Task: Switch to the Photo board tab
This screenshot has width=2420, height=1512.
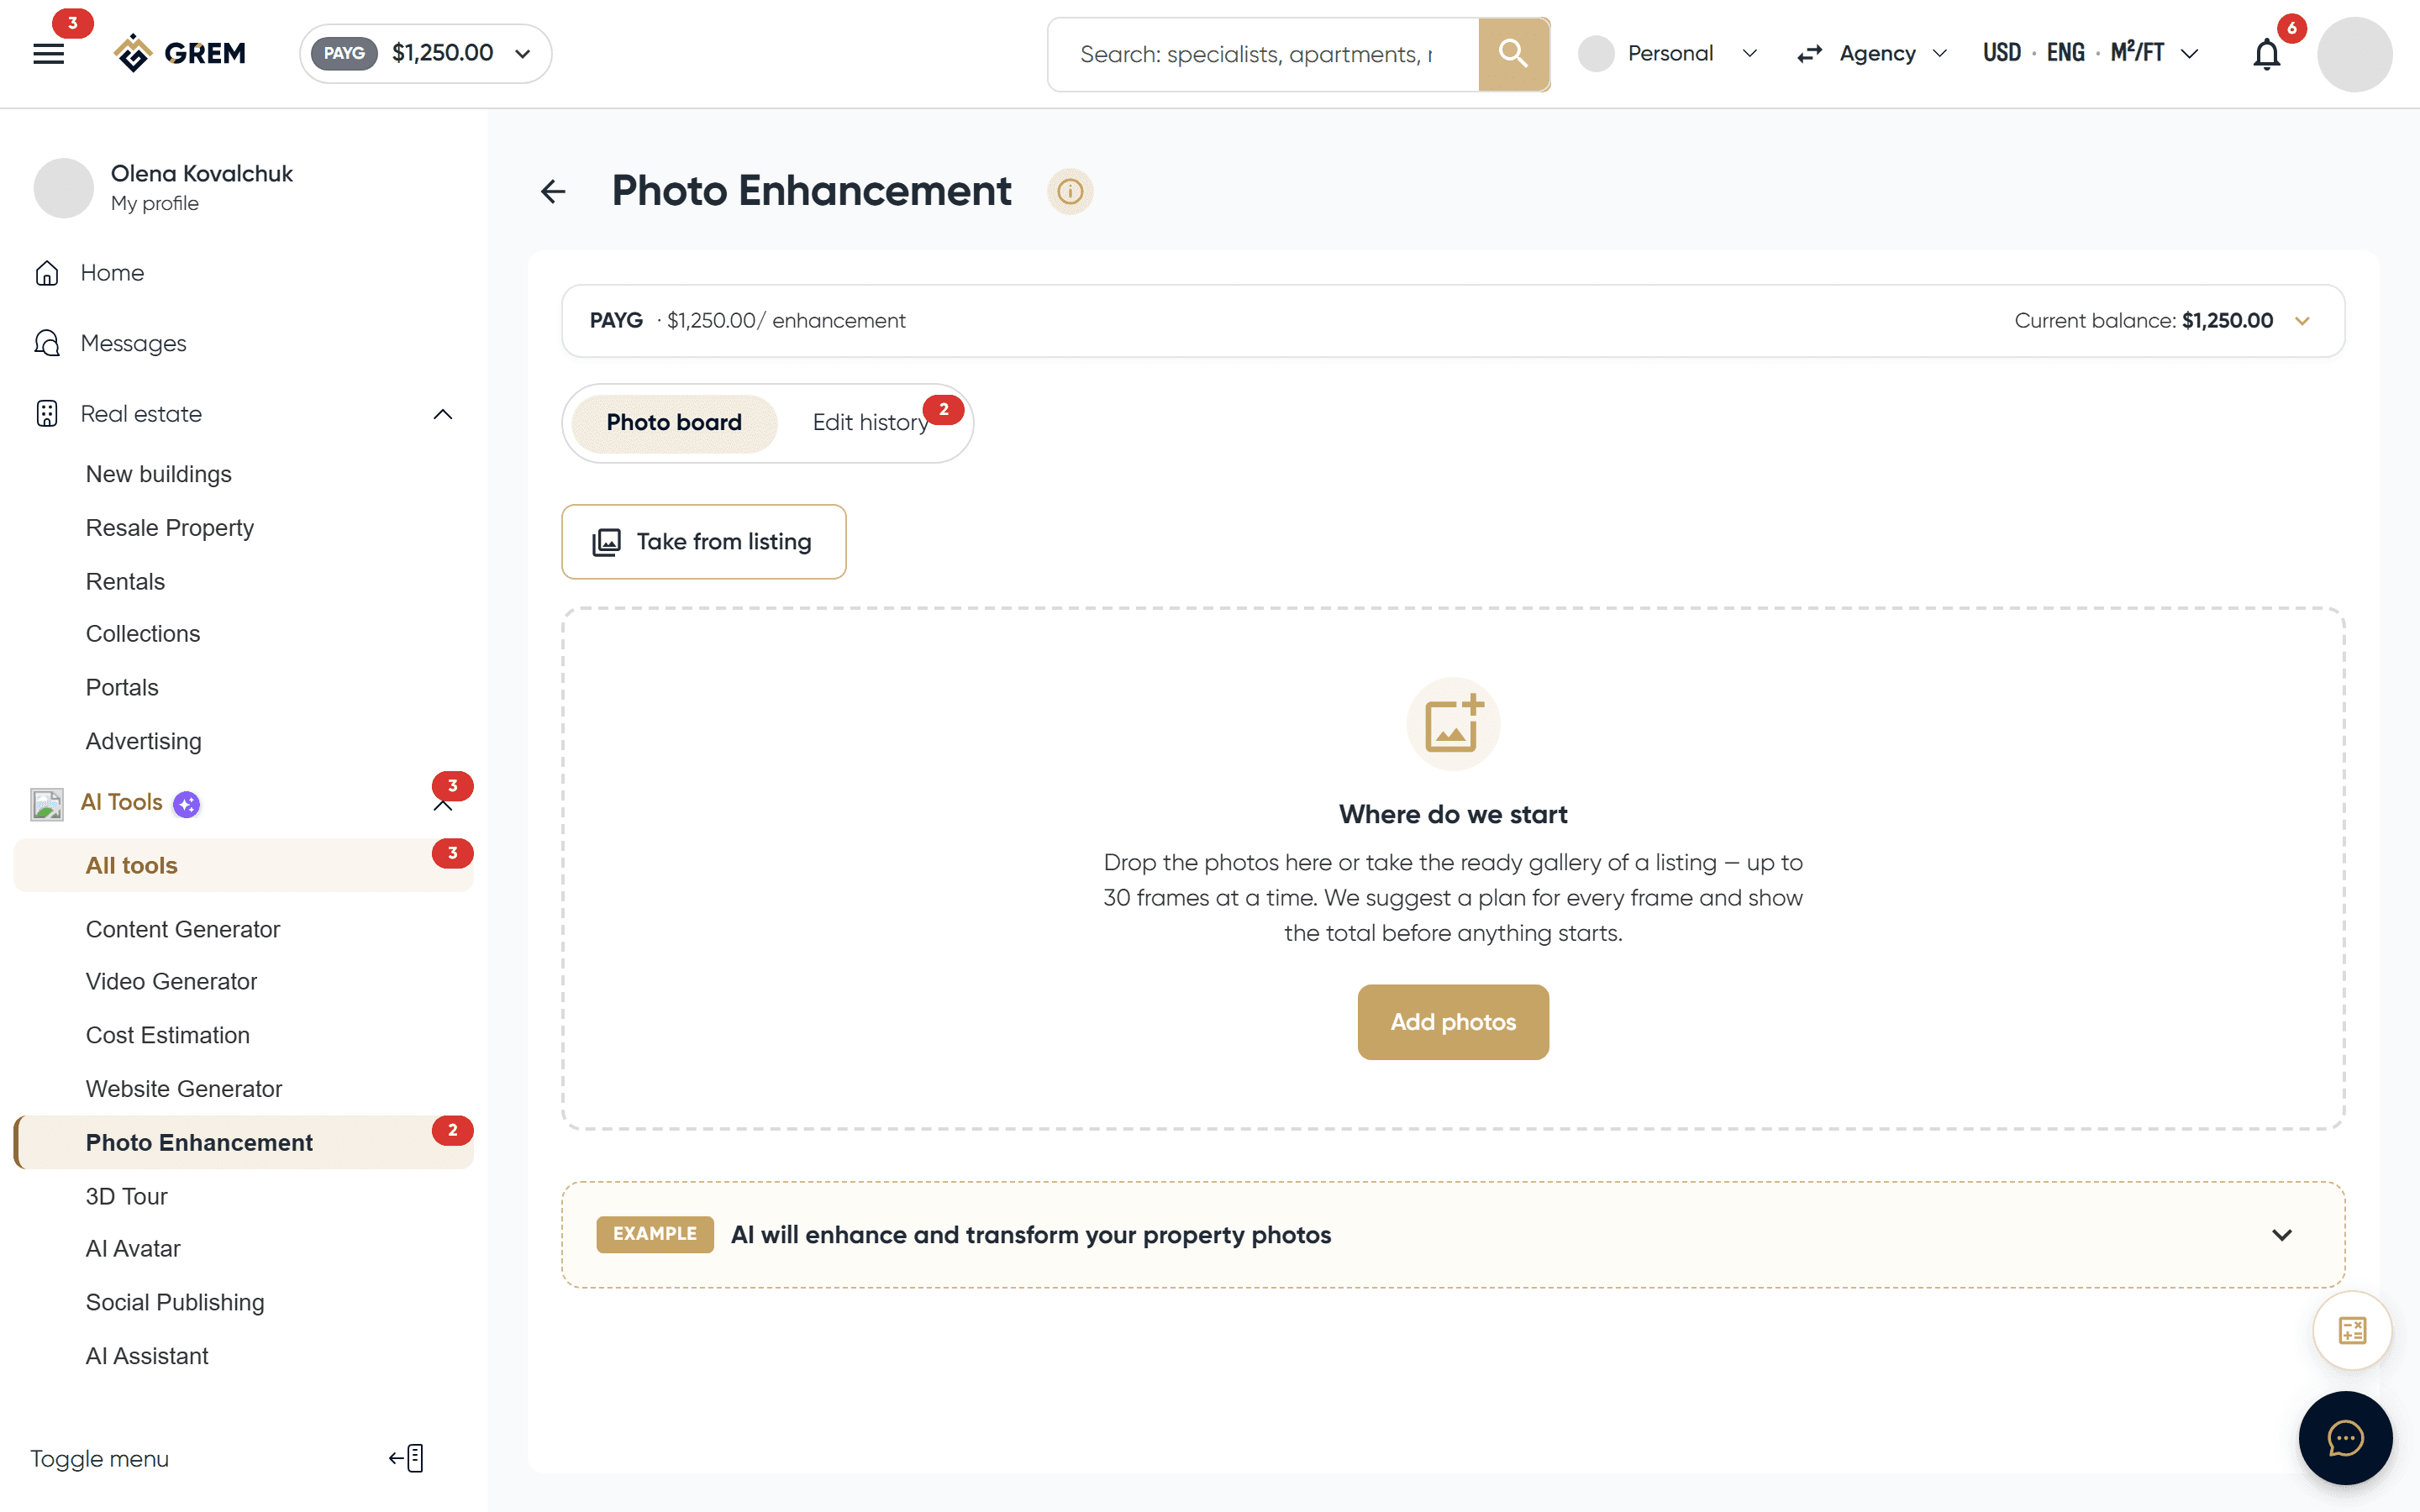Action: (x=674, y=423)
